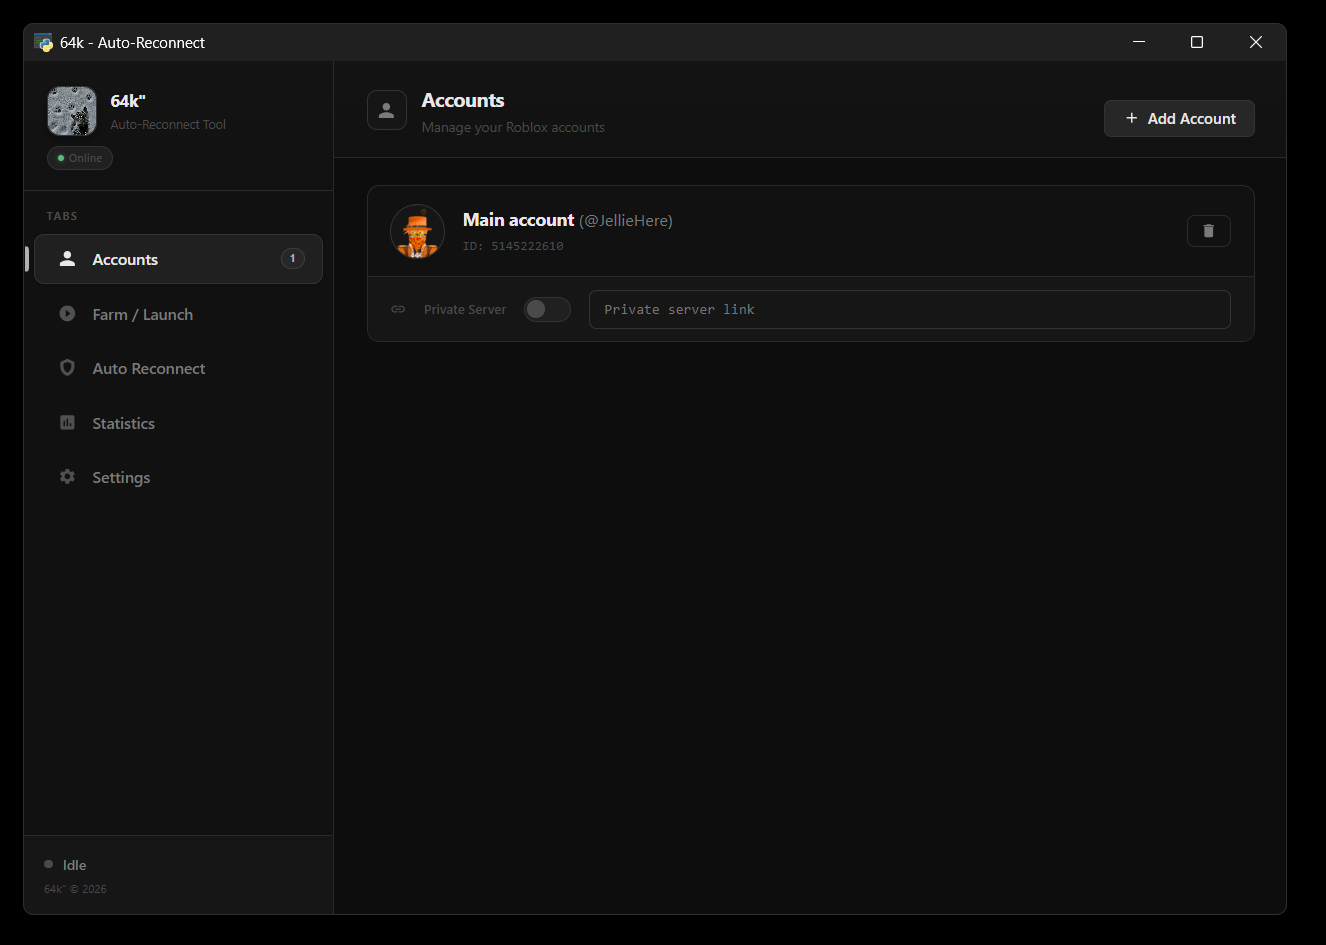Click the app icon in the title bar
Viewport: 1326px width, 945px height.
[43, 42]
